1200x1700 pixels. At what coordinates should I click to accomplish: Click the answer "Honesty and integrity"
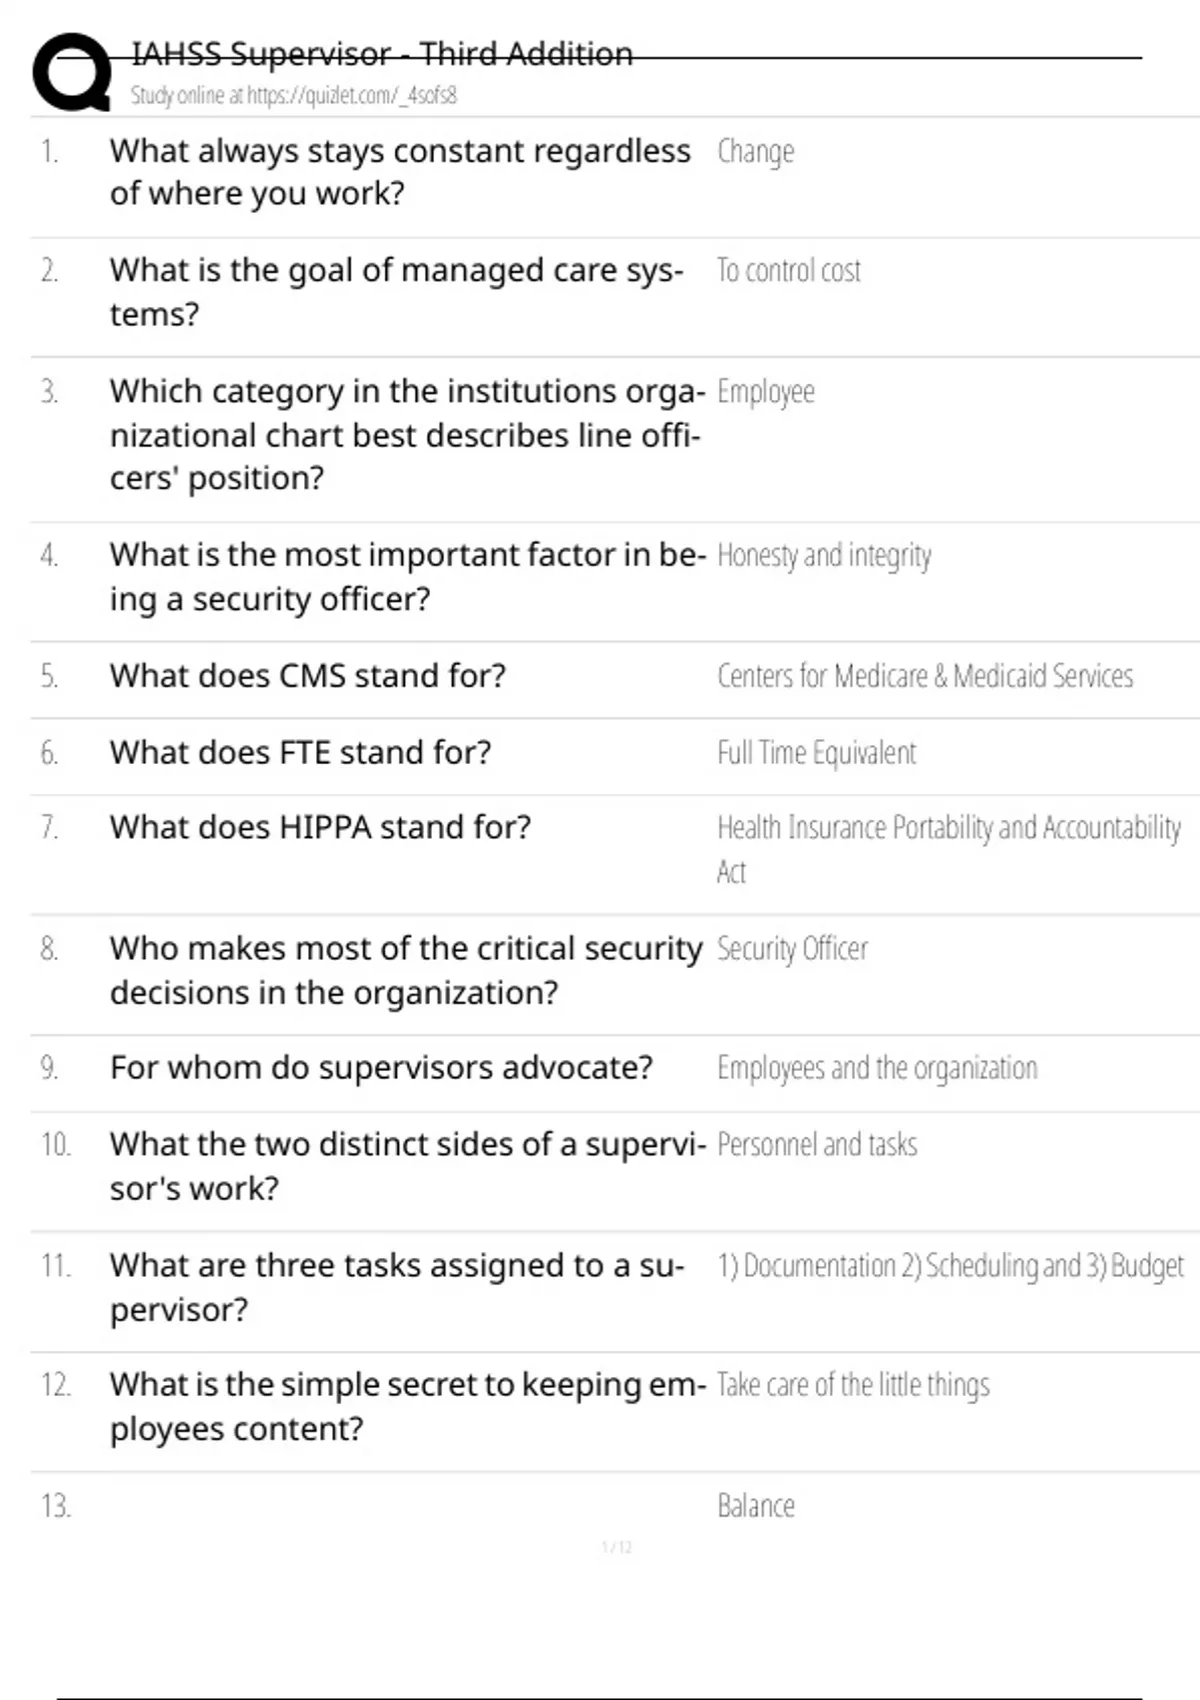pos(824,555)
